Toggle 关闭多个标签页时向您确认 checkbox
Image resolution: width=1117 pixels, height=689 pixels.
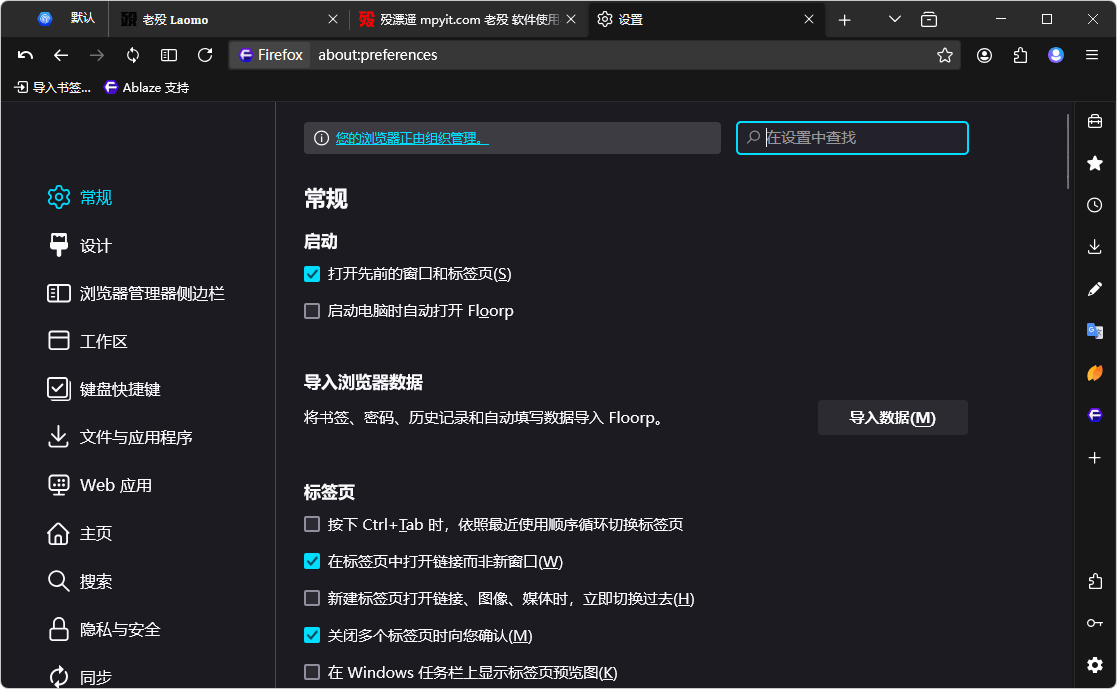pyautogui.click(x=312, y=636)
